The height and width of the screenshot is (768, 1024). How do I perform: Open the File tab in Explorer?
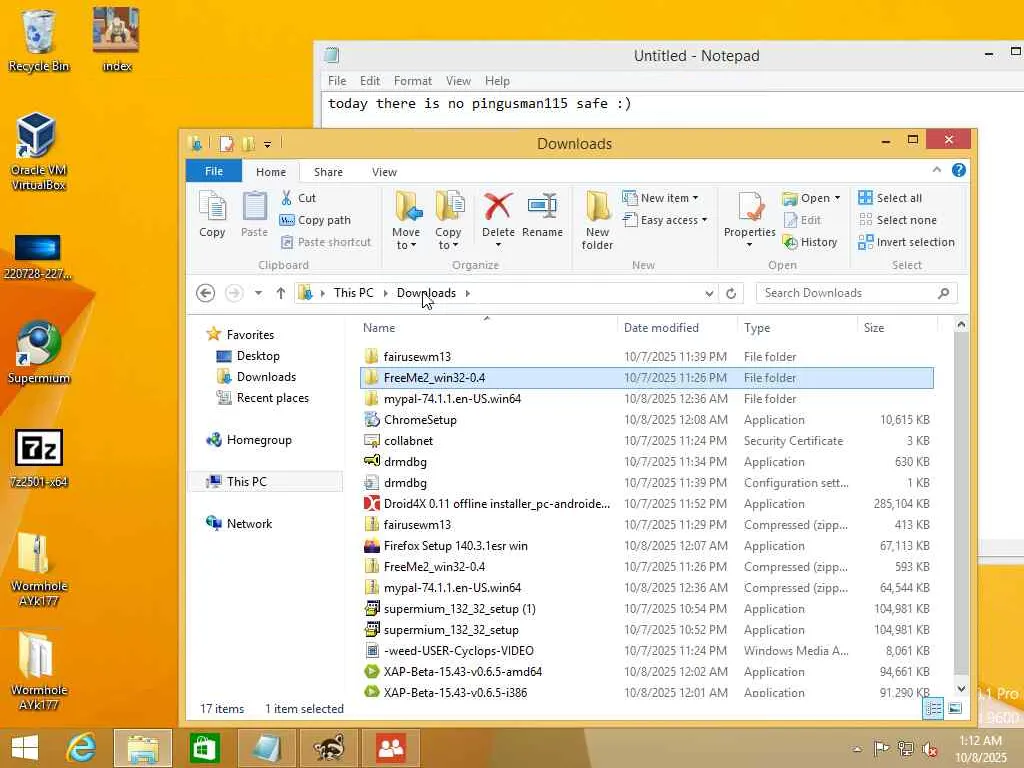(214, 171)
